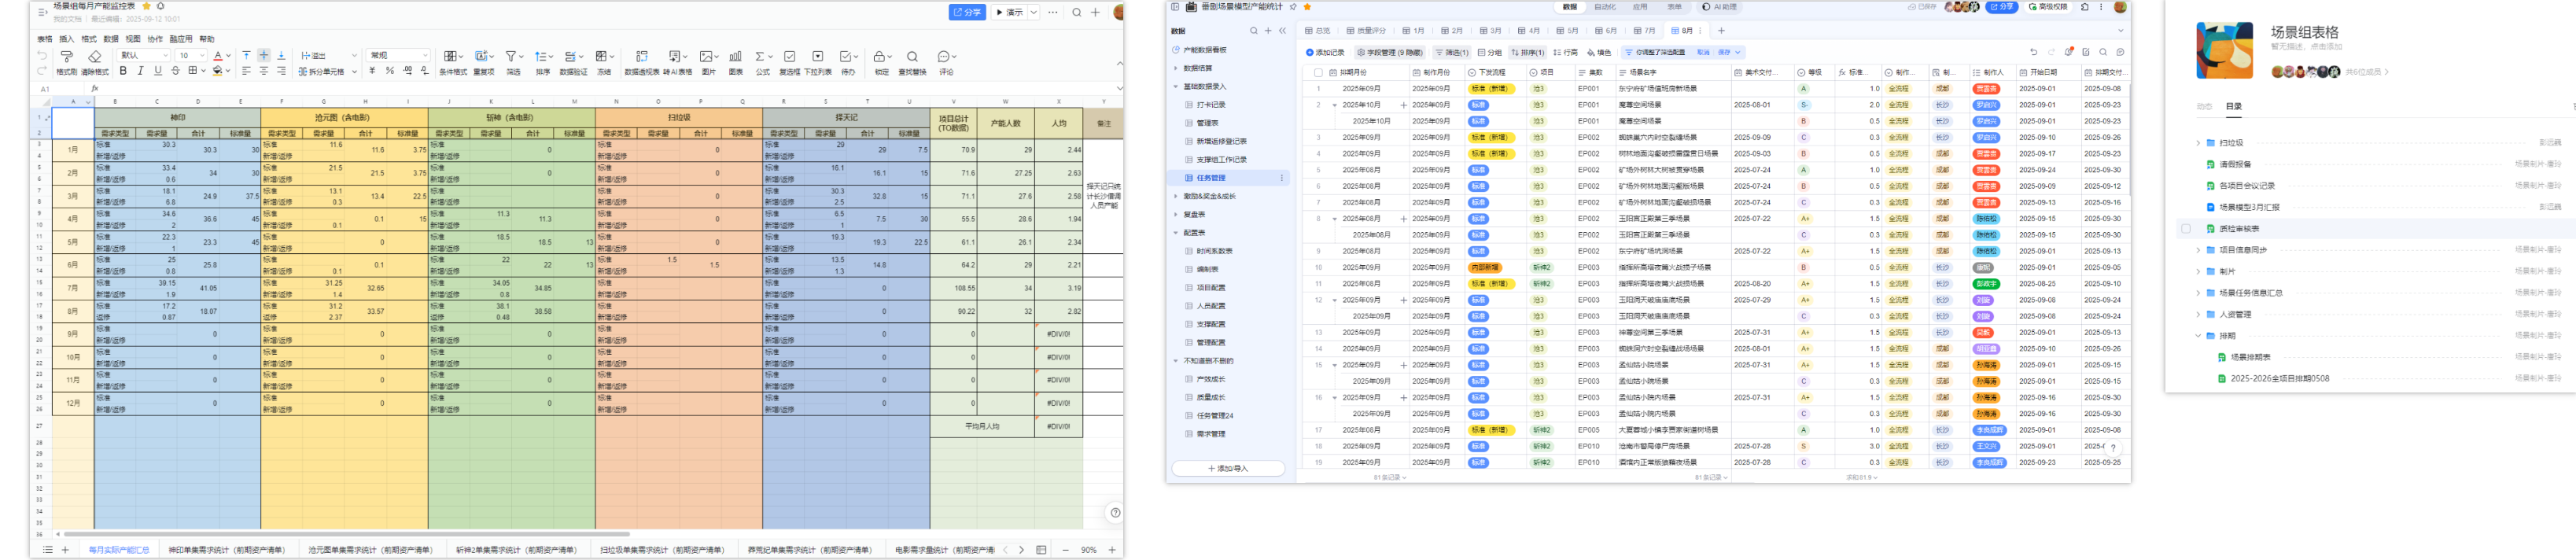This screenshot has height=560, width=2576.
Task: Click the 填色 fill color icon in the table toolbar
Action: pos(1599,52)
